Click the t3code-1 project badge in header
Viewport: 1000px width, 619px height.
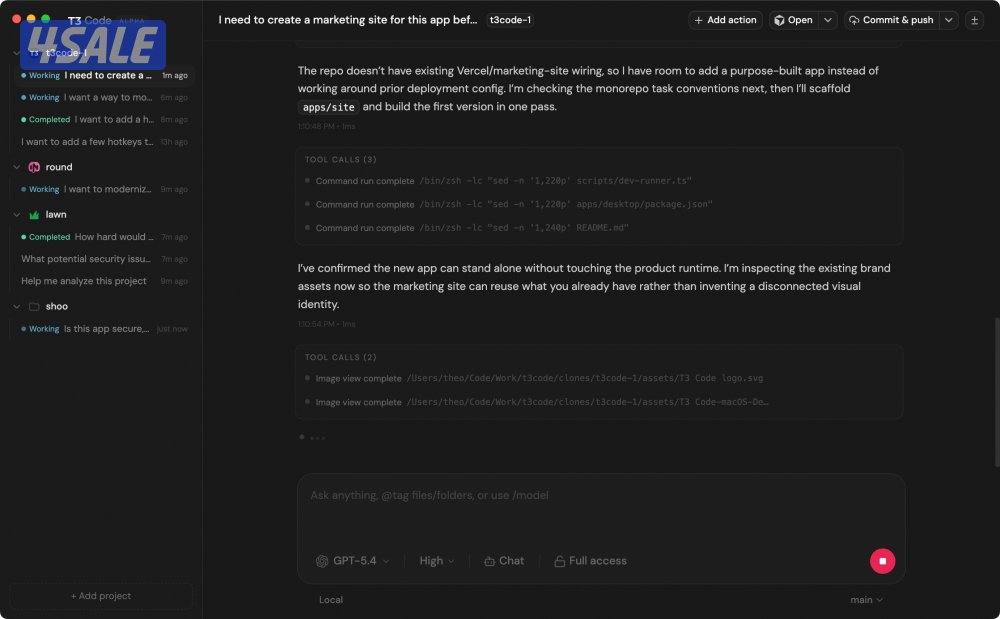(510, 20)
